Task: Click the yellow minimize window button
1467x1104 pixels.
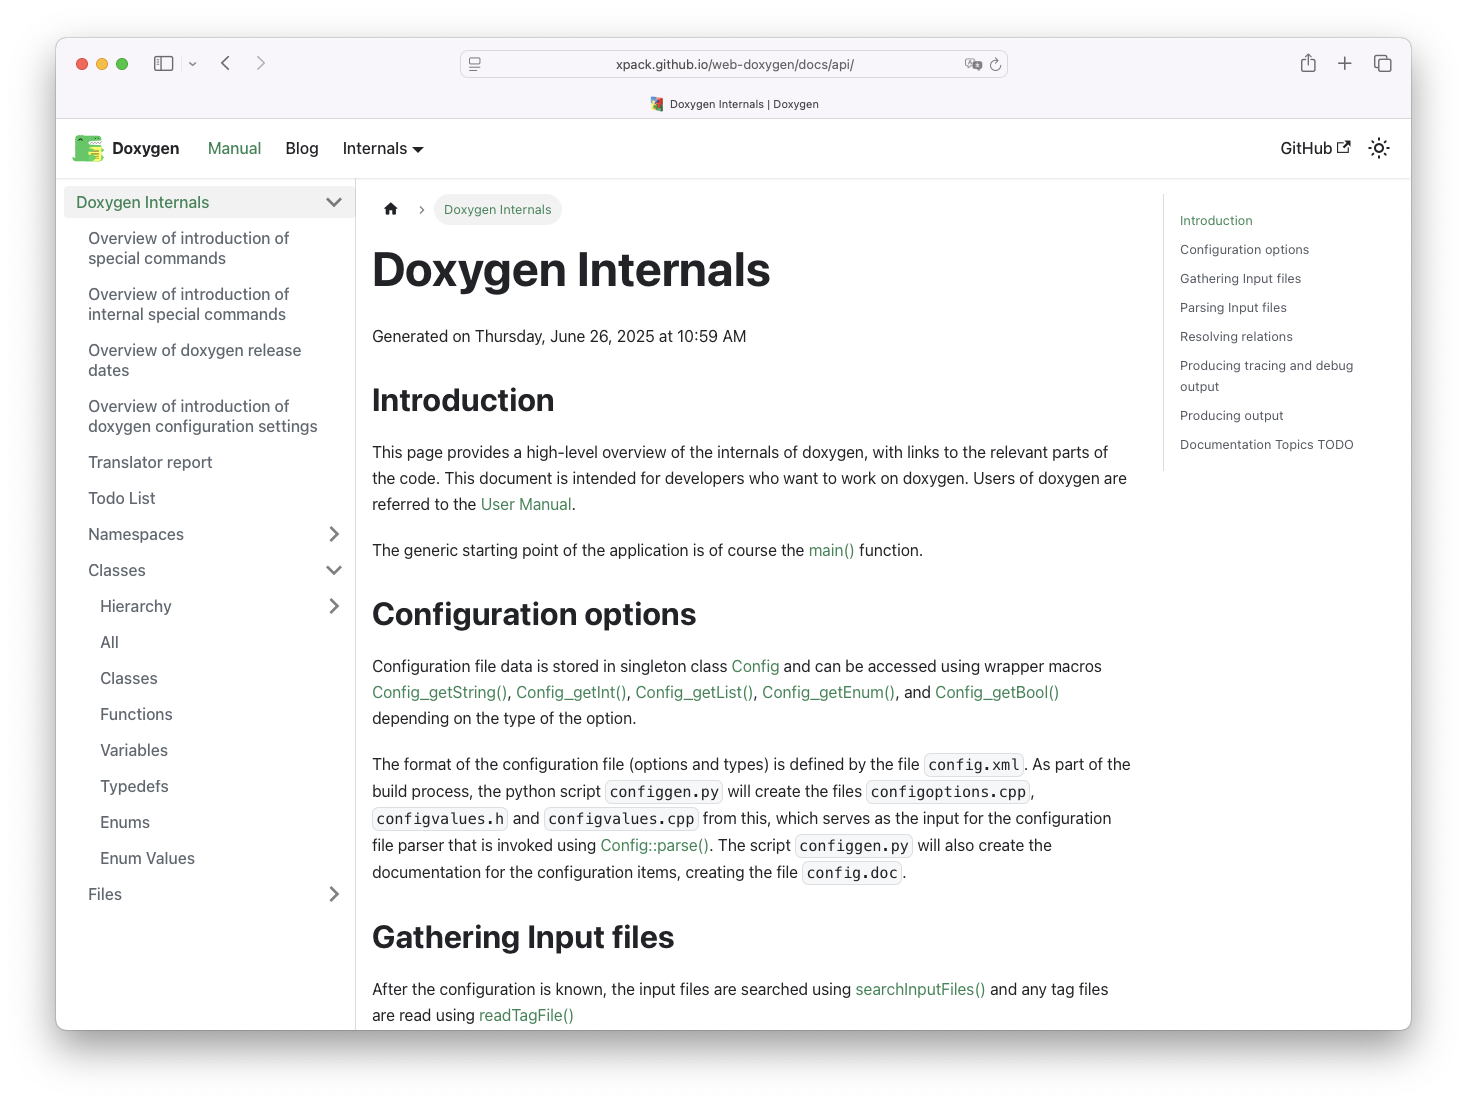Action: [x=102, y=64]
